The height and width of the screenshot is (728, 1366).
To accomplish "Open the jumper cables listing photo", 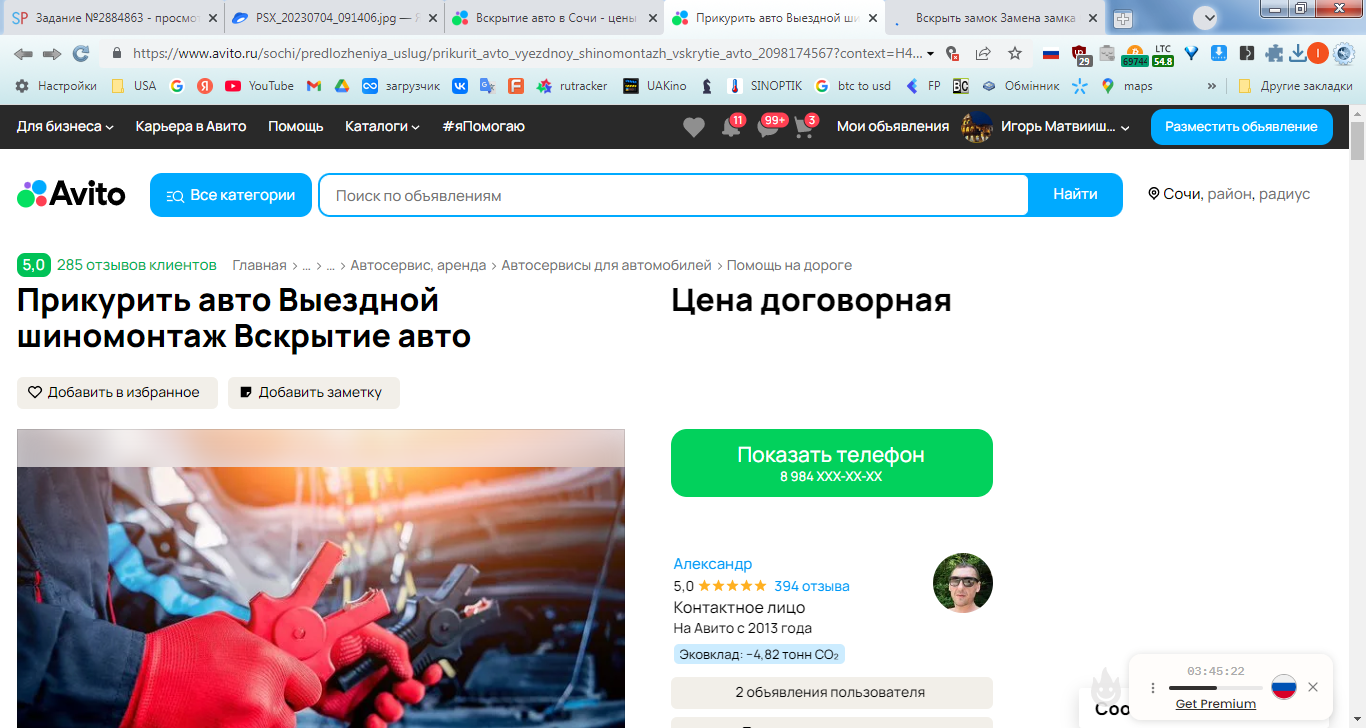I will 321,579.
